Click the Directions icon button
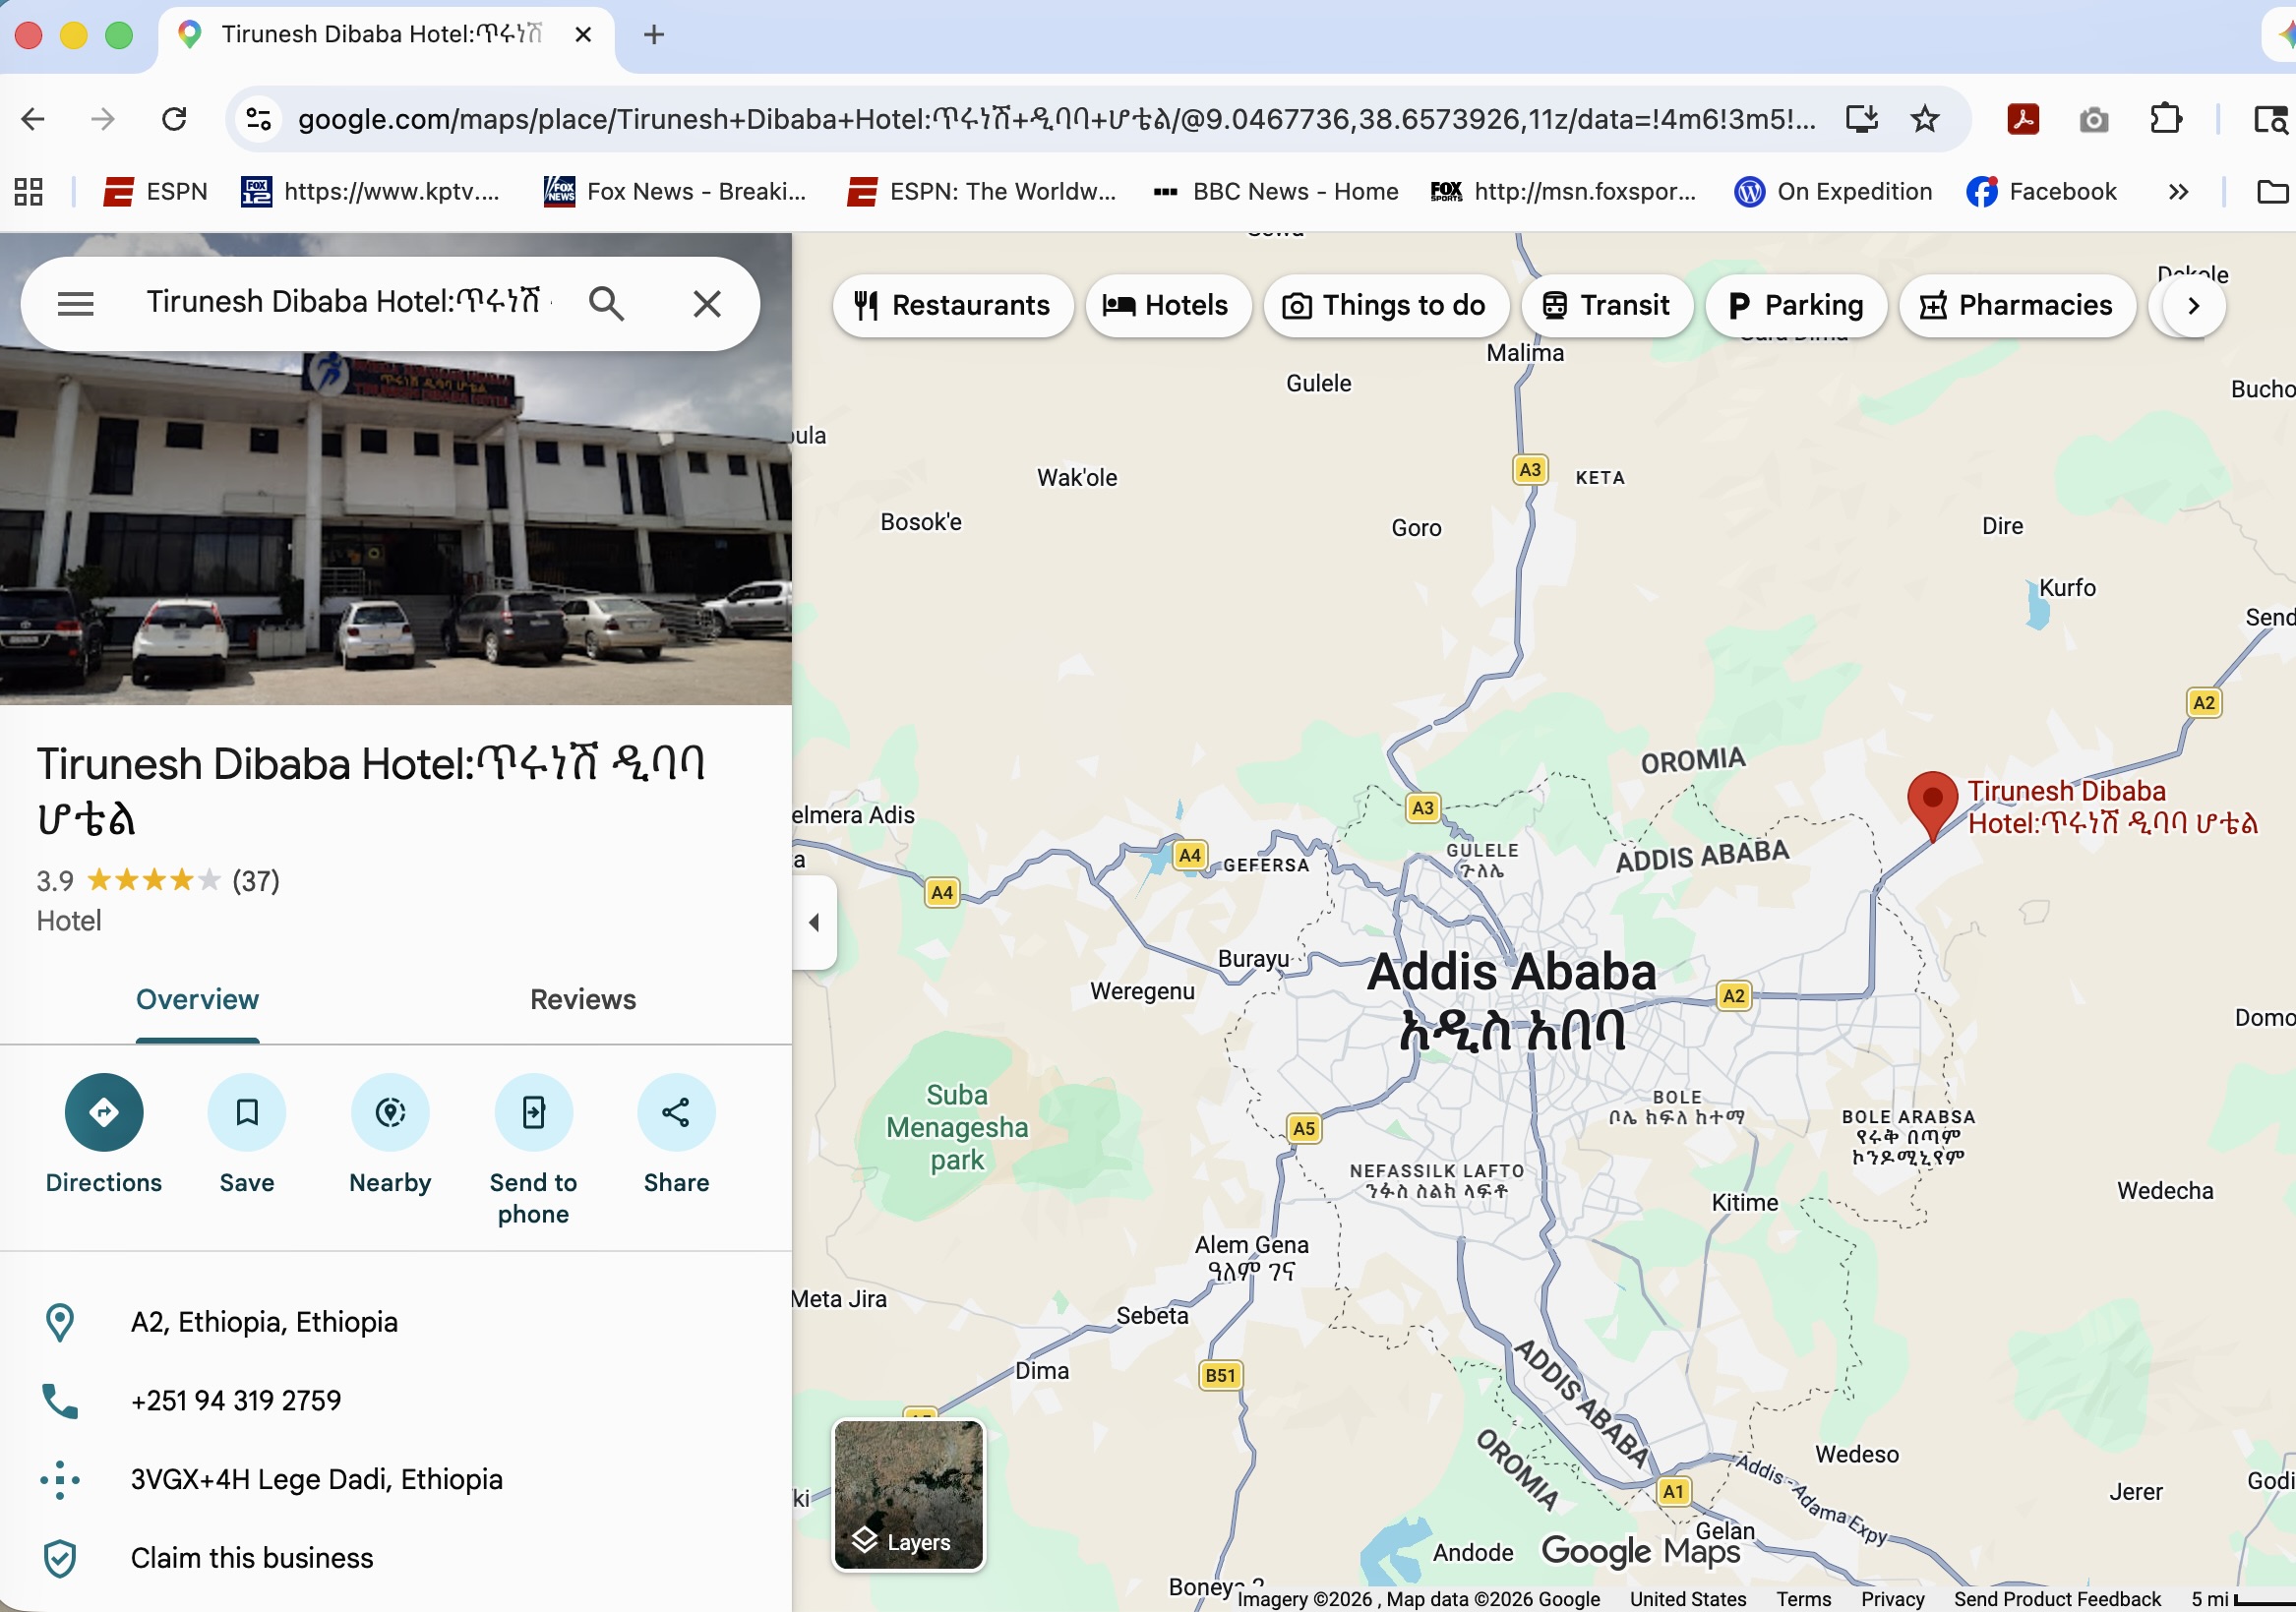 pyautogui.click(x=104, y=1112)
